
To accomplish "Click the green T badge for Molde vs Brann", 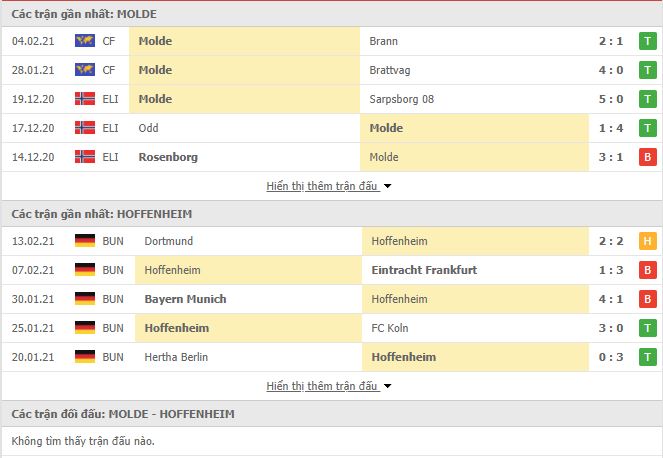I will [647, 41].
